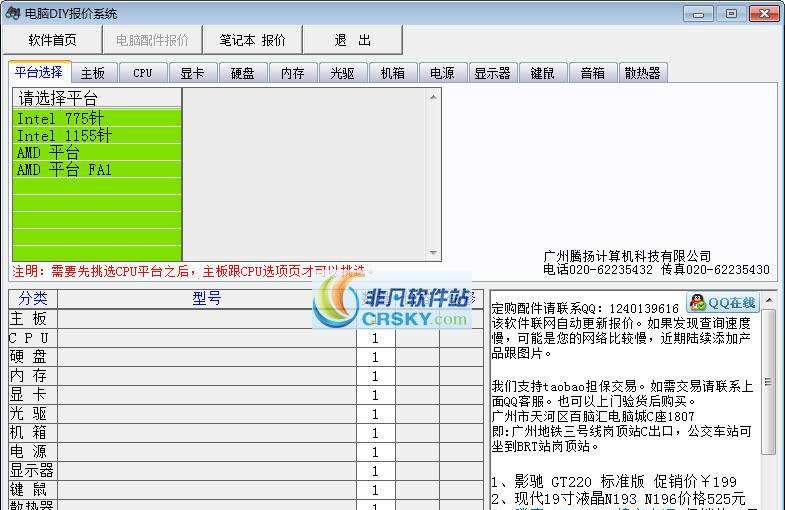This screenshot has height=510, width=785.
Task: Click the platform list scroll down arrow
Action: click(433, 253)
